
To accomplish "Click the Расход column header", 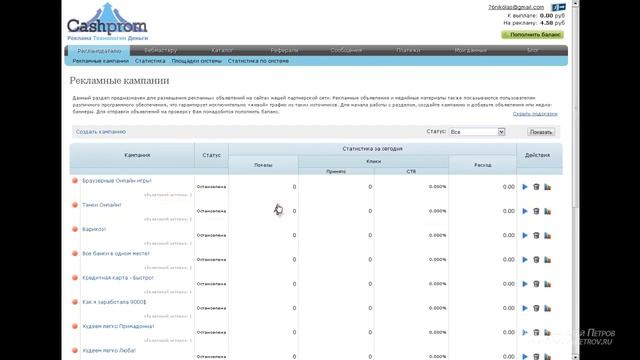I will (x=482, y=165).
